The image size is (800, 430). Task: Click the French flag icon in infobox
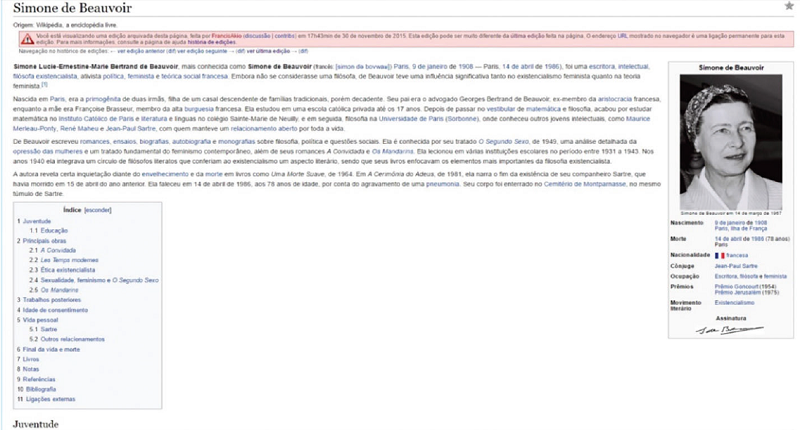pyautogui.click(x=719, y=255)
